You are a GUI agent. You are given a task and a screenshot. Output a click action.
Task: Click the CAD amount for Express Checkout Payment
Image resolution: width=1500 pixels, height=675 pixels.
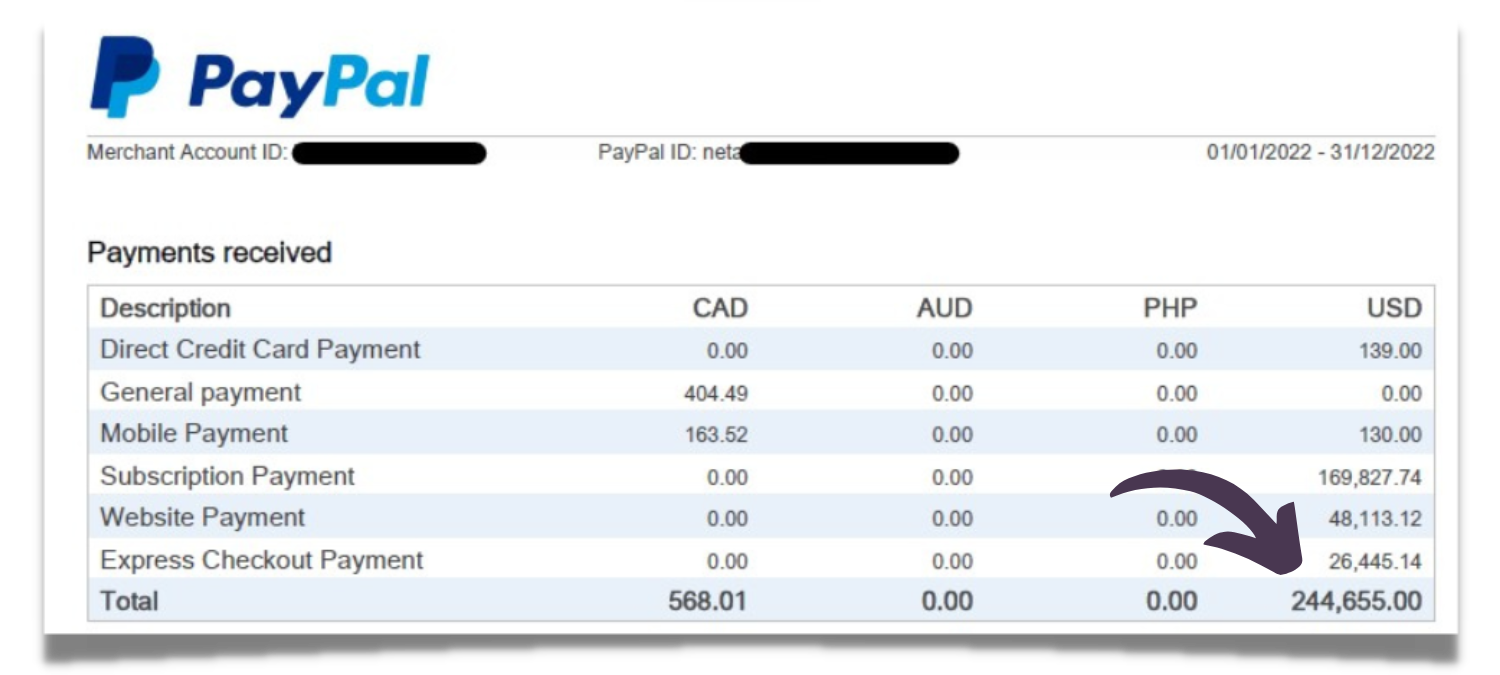pyautogui.click(x=728, y=562)
